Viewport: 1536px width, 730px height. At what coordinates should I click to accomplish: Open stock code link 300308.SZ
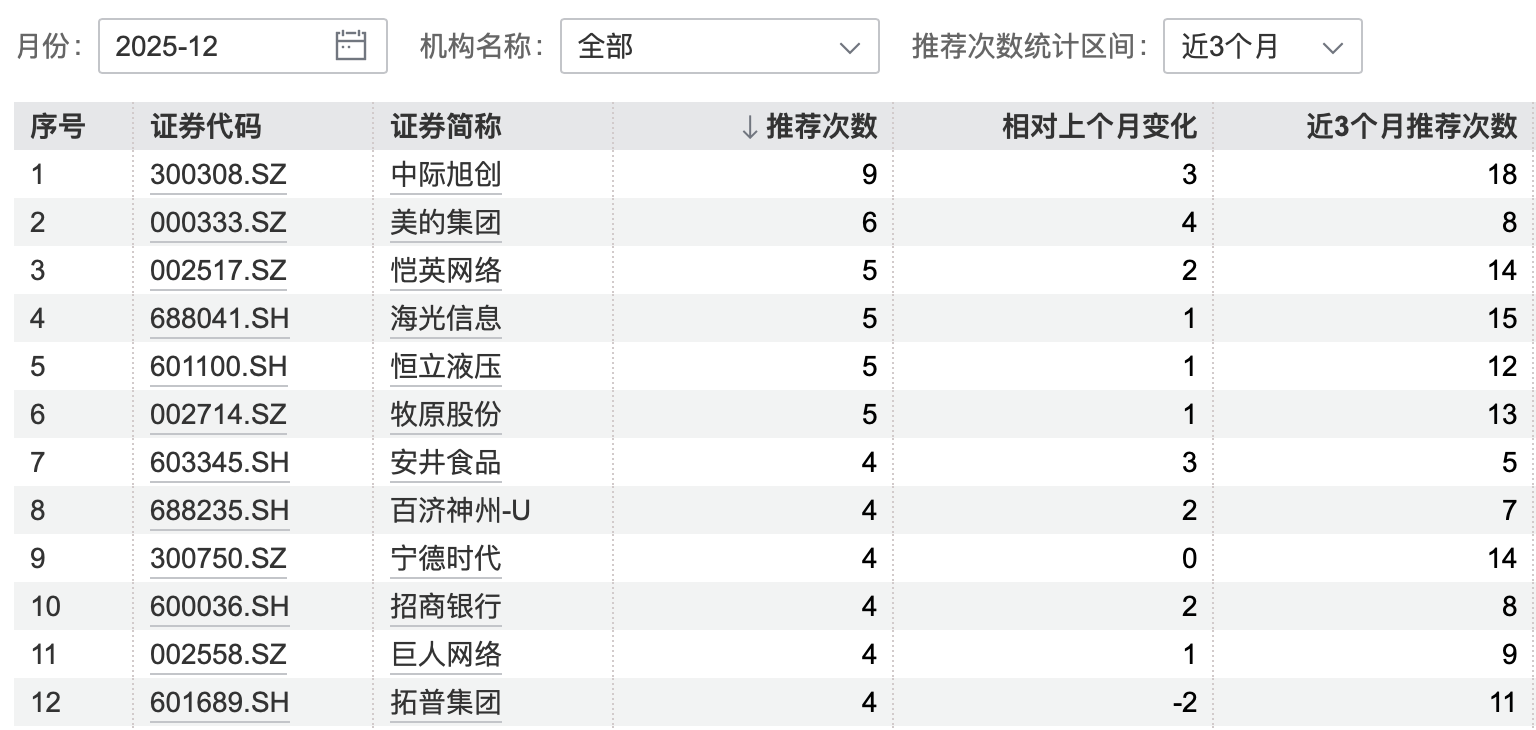pos(218,175)
